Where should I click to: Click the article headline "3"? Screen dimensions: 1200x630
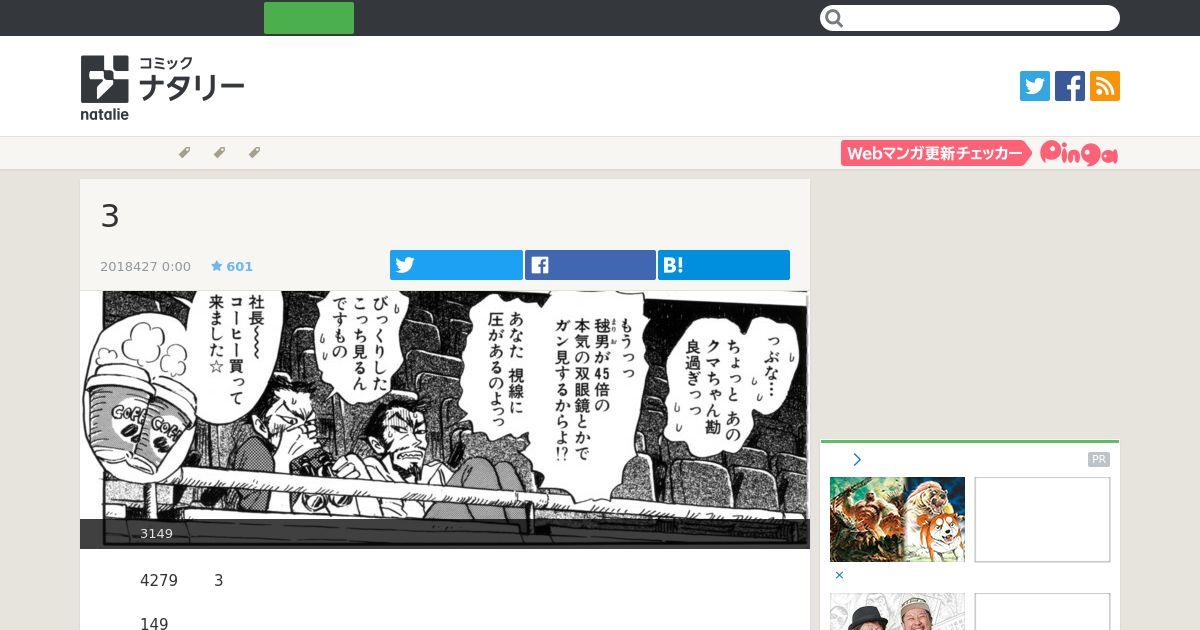(x=110, y=216)
